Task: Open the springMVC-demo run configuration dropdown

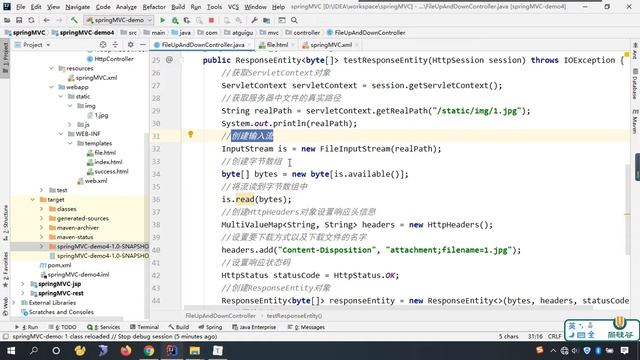Action: [x=119, y=20]
